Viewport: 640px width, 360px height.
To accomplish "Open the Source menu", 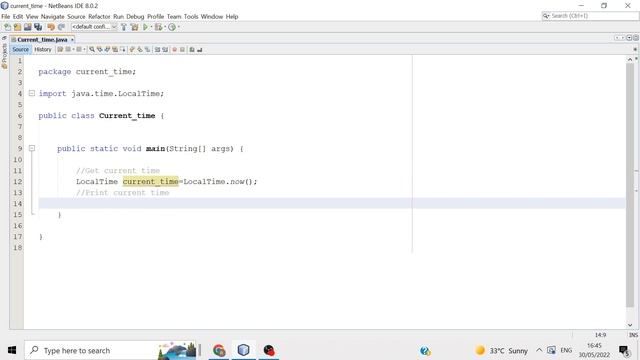I will (x=76, y=16).
